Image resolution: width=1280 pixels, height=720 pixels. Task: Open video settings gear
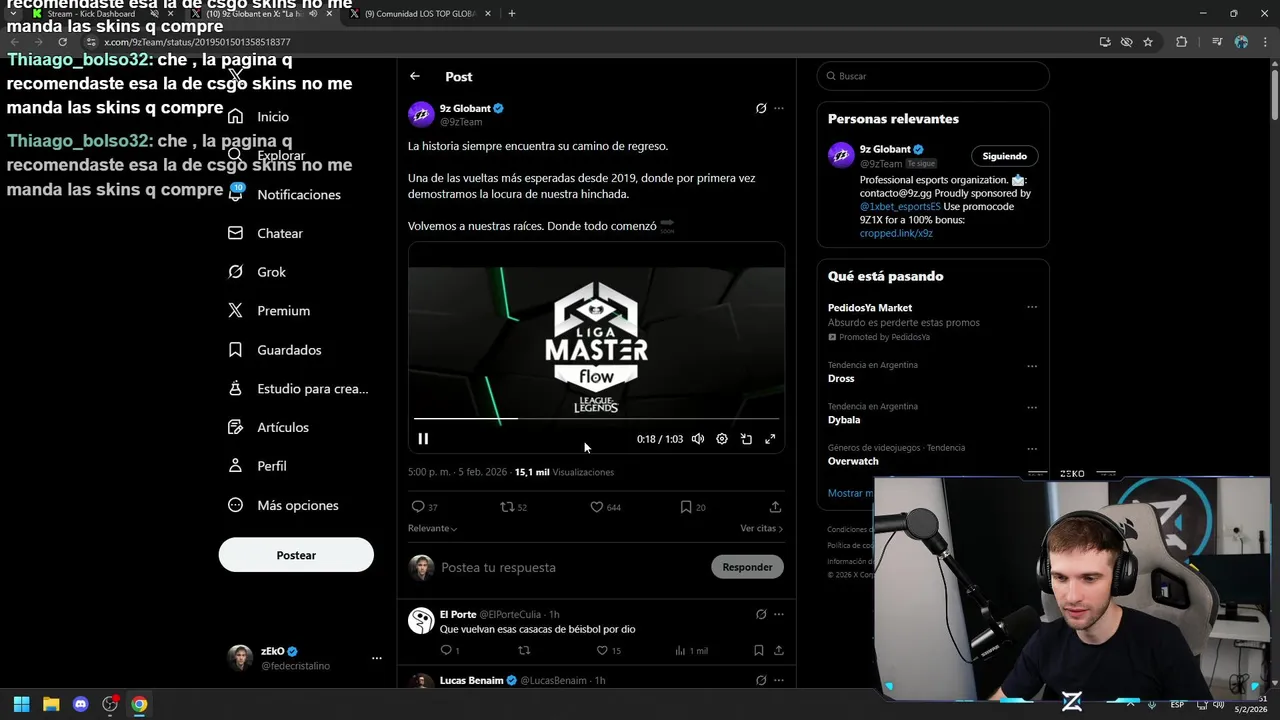[722, 439]
